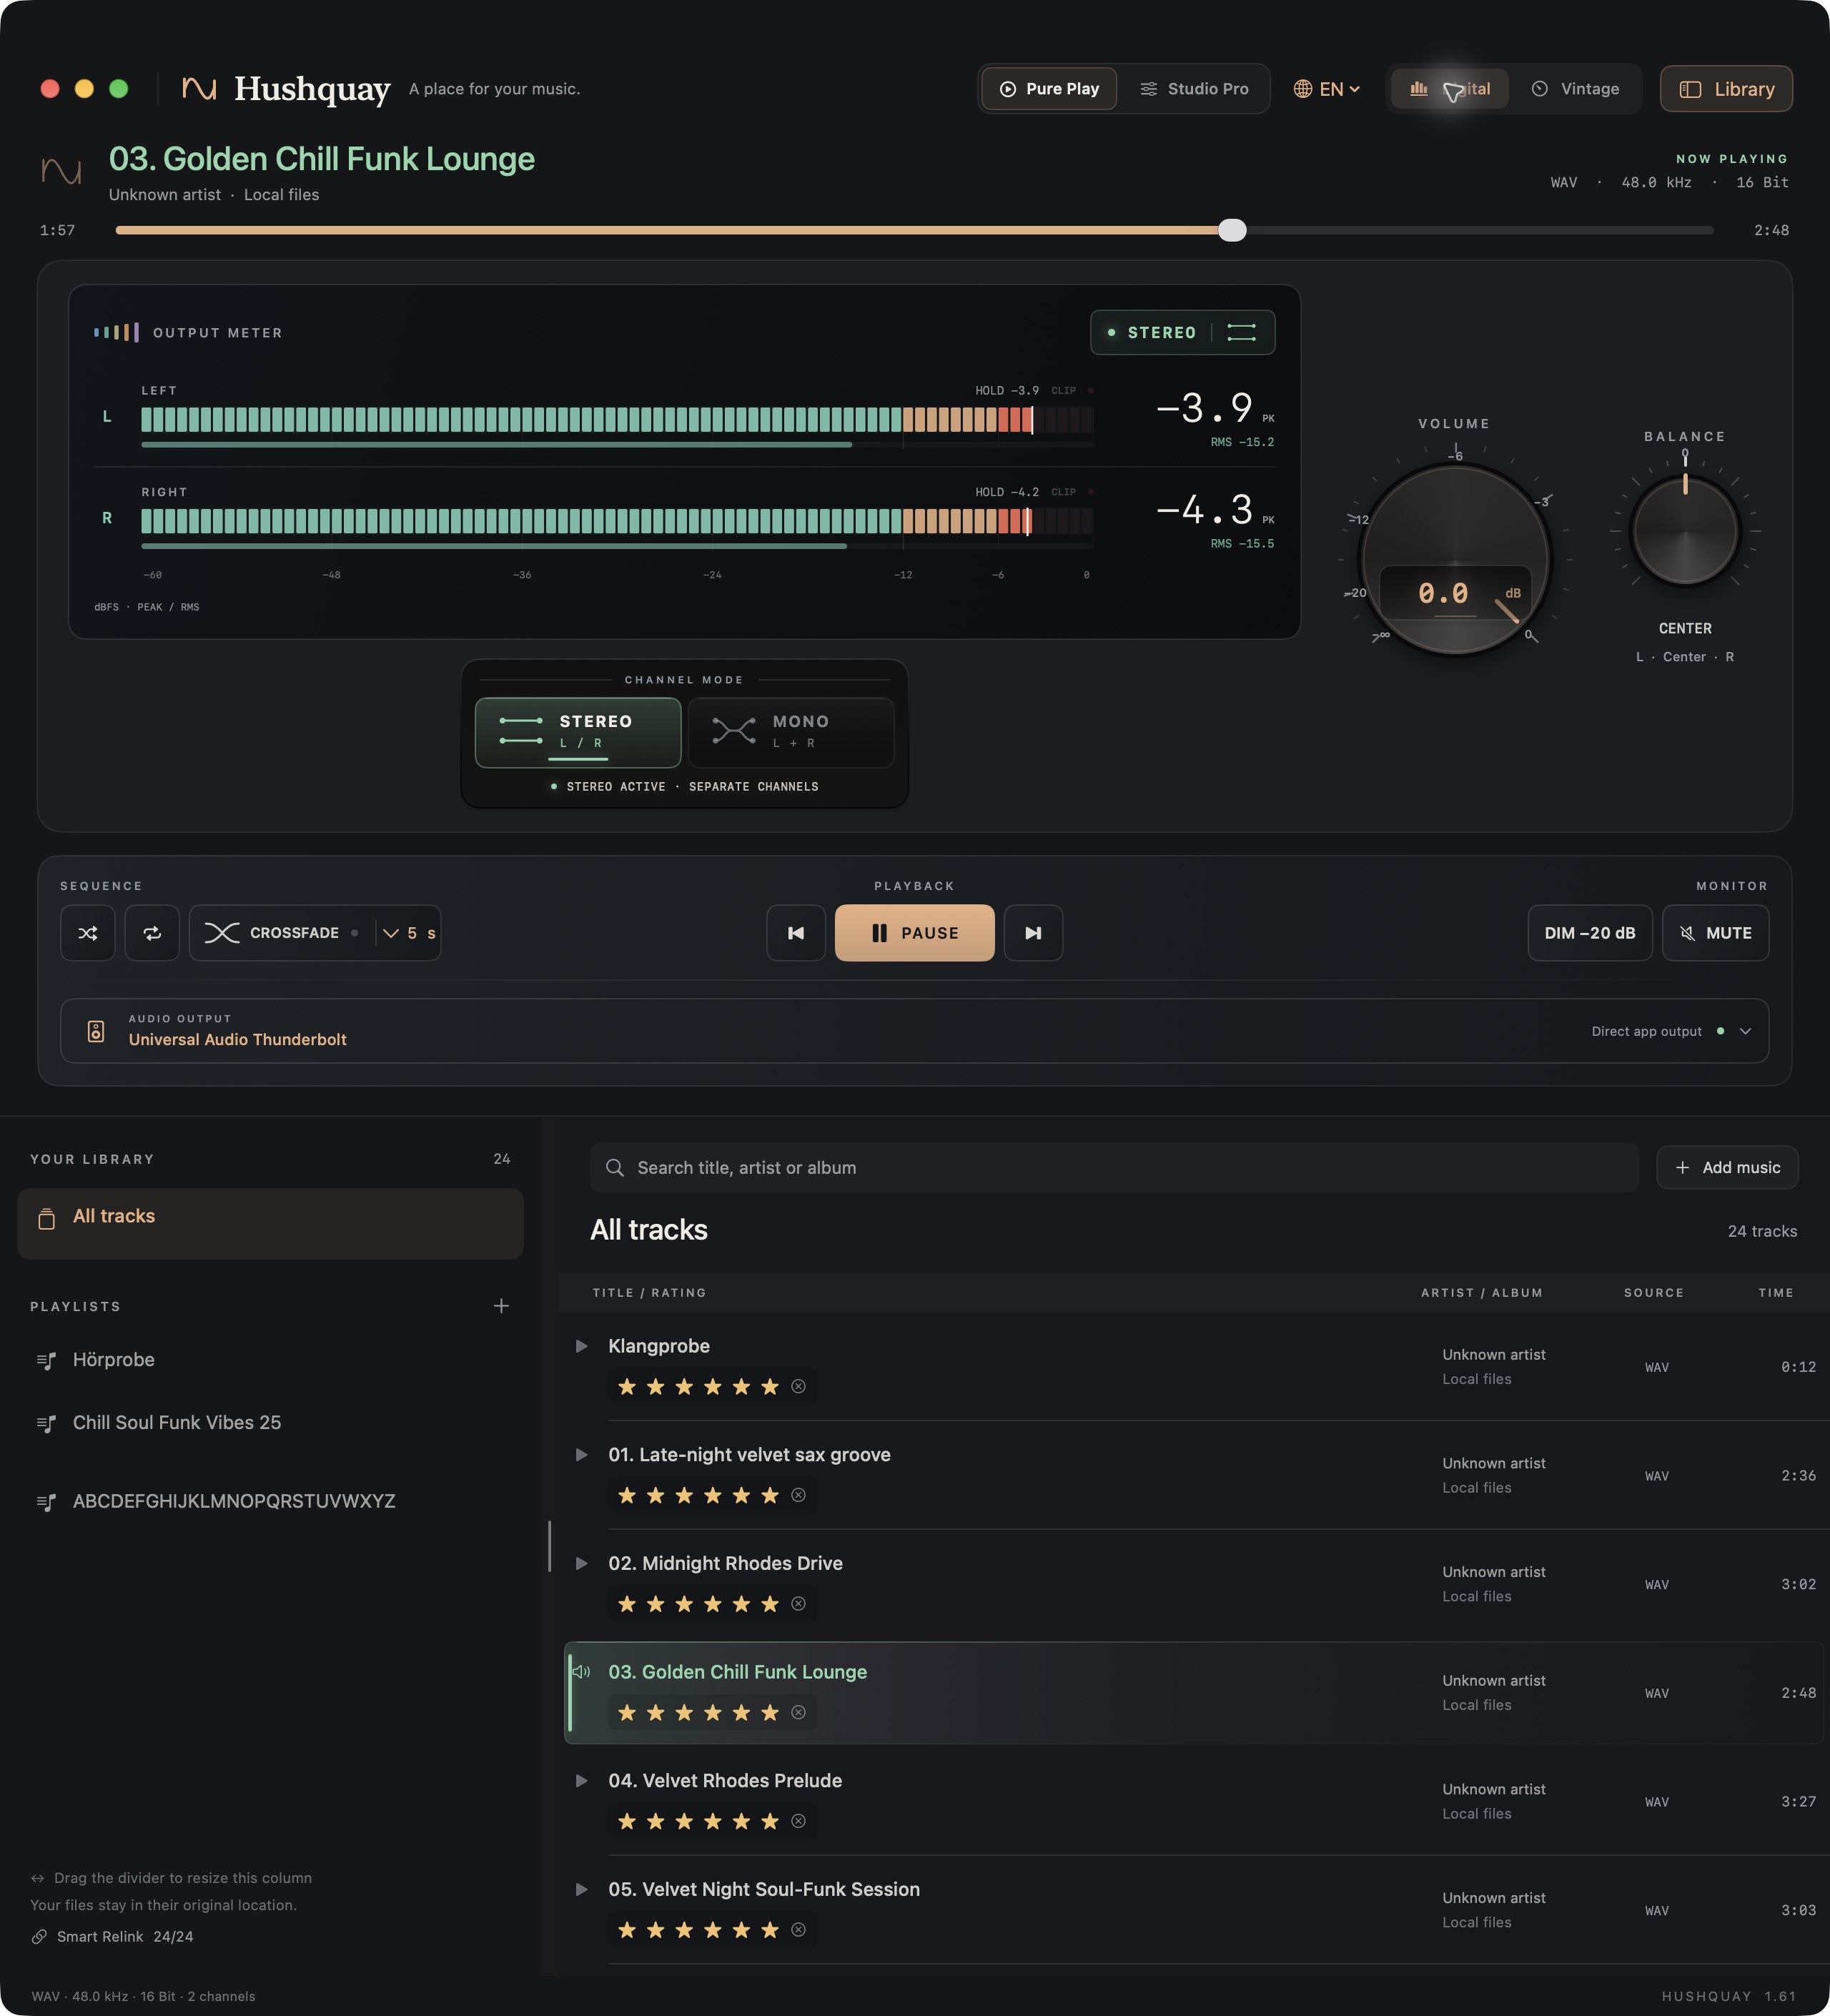
Task: Toggle the Mute monitor button
Action: point(1715,933)
